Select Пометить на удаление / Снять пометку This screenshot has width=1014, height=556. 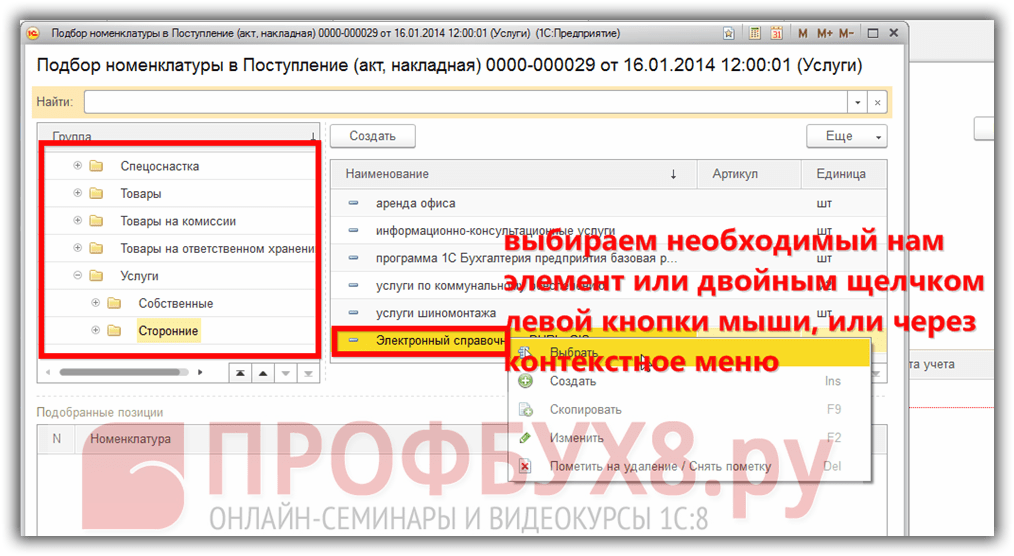[660, 466]
